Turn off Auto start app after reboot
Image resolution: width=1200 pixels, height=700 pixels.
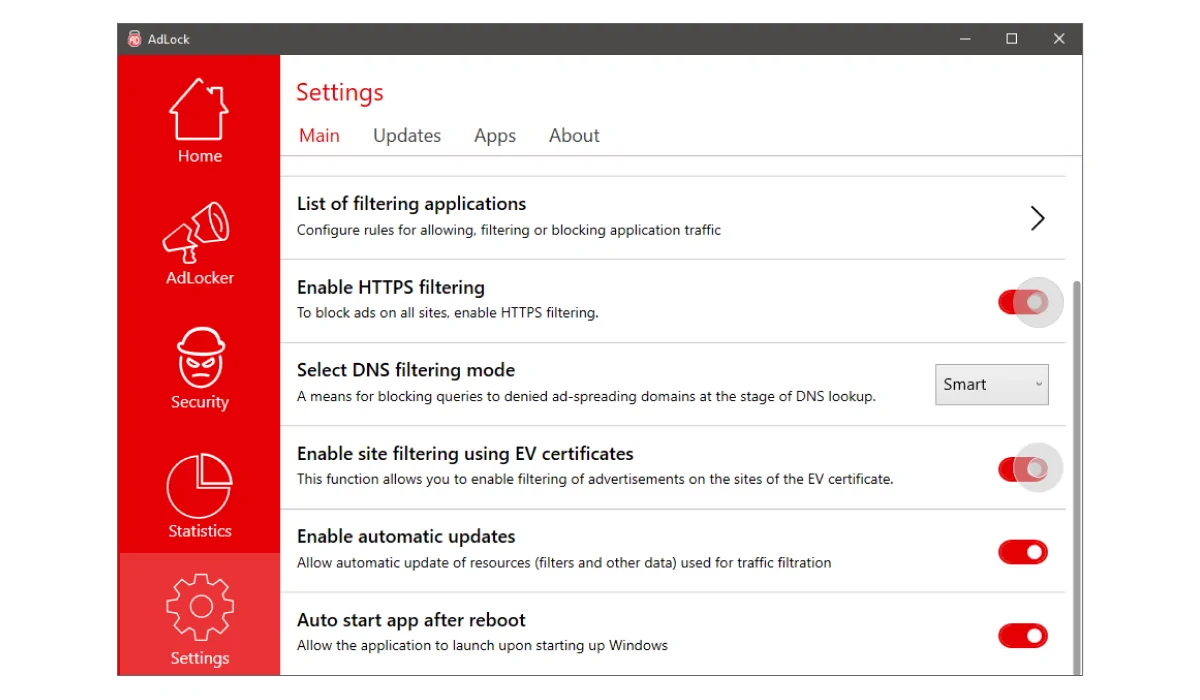coord(1023,635)
